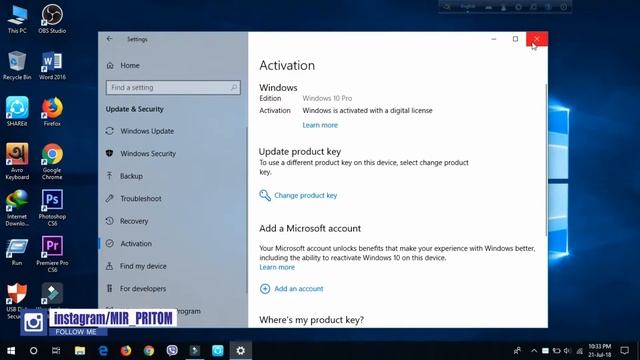This screenshot has width=640, height=360.
Task: Open For developers settings
Action: pos(136,289)
